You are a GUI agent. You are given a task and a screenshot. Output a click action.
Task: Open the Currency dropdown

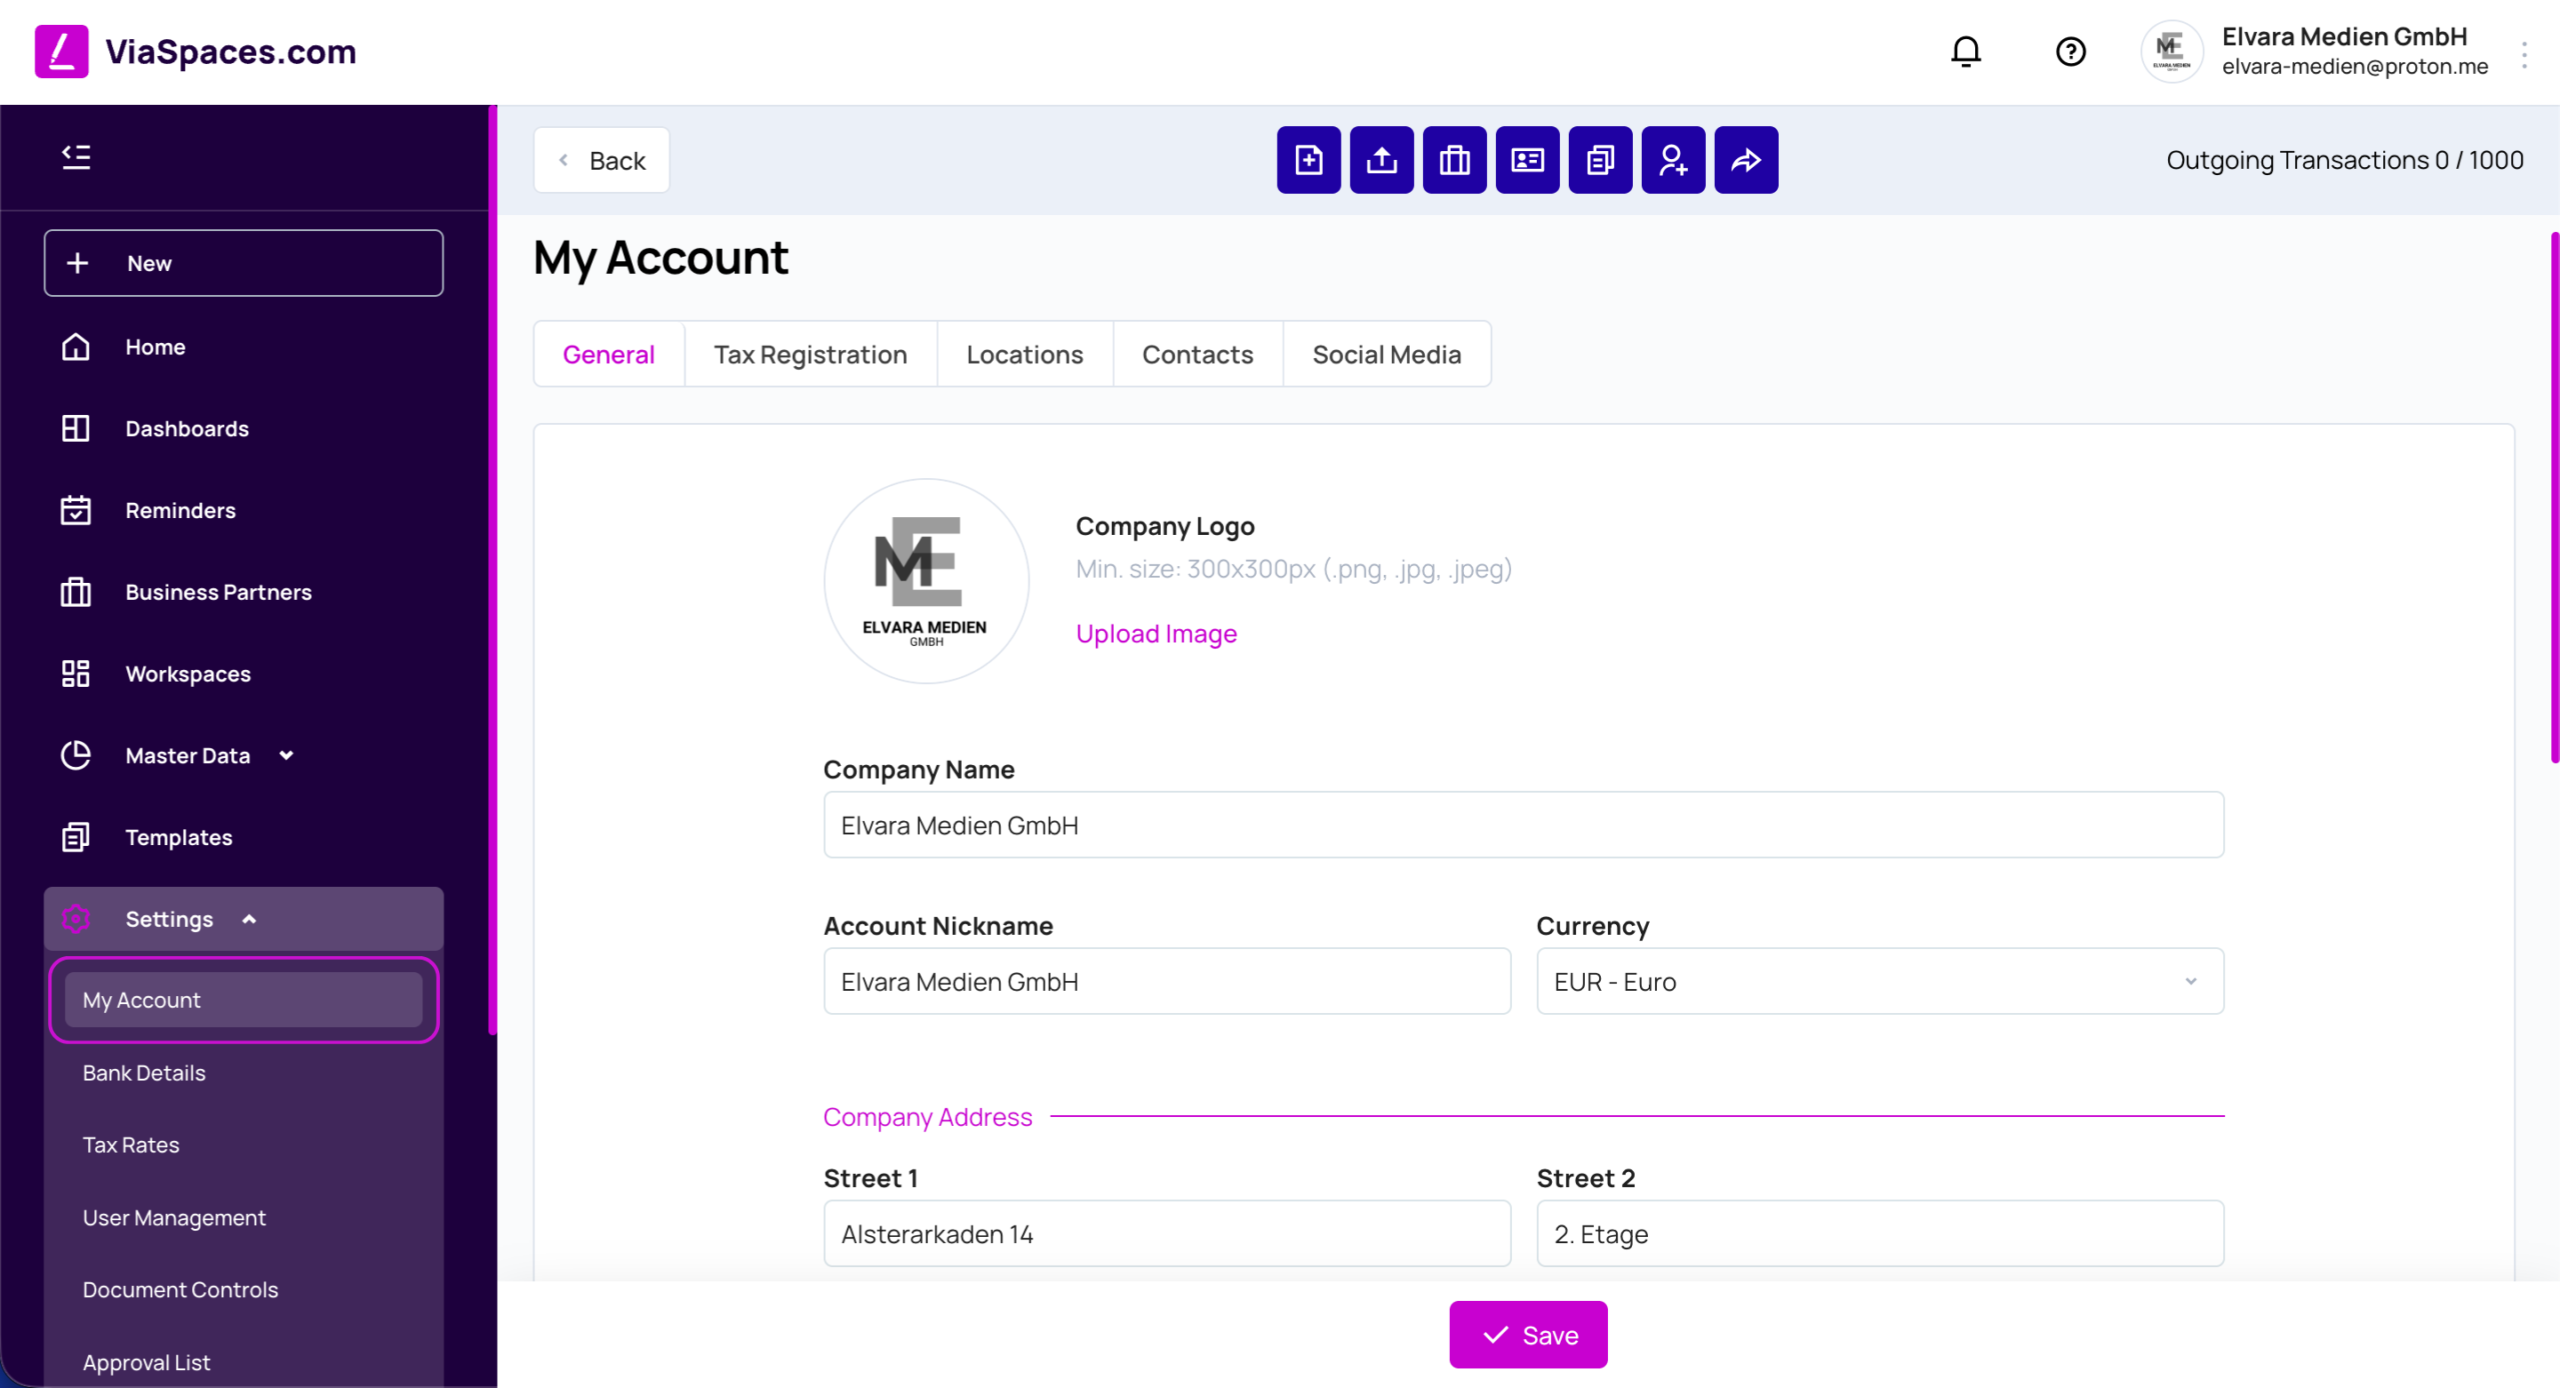[x=1880, y=981]
